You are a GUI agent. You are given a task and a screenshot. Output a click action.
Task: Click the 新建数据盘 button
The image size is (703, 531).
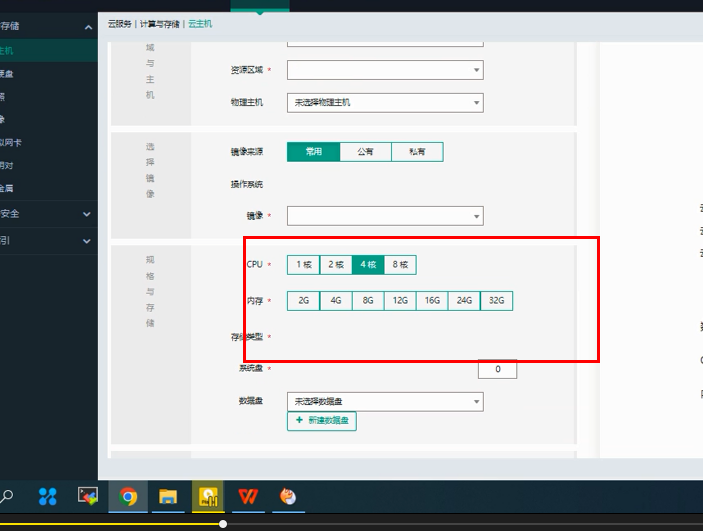[322, 421]
